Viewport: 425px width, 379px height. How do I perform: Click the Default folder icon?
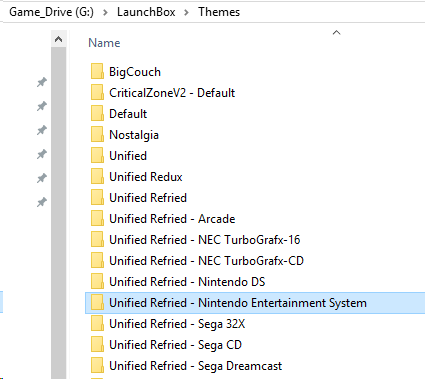click(x=97, y=113)
